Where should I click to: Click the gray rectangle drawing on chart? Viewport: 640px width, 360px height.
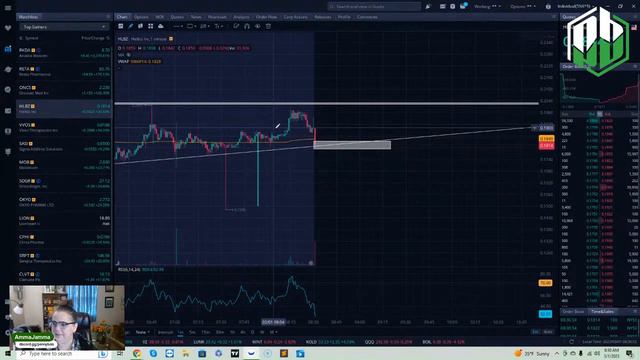[352, 145]
